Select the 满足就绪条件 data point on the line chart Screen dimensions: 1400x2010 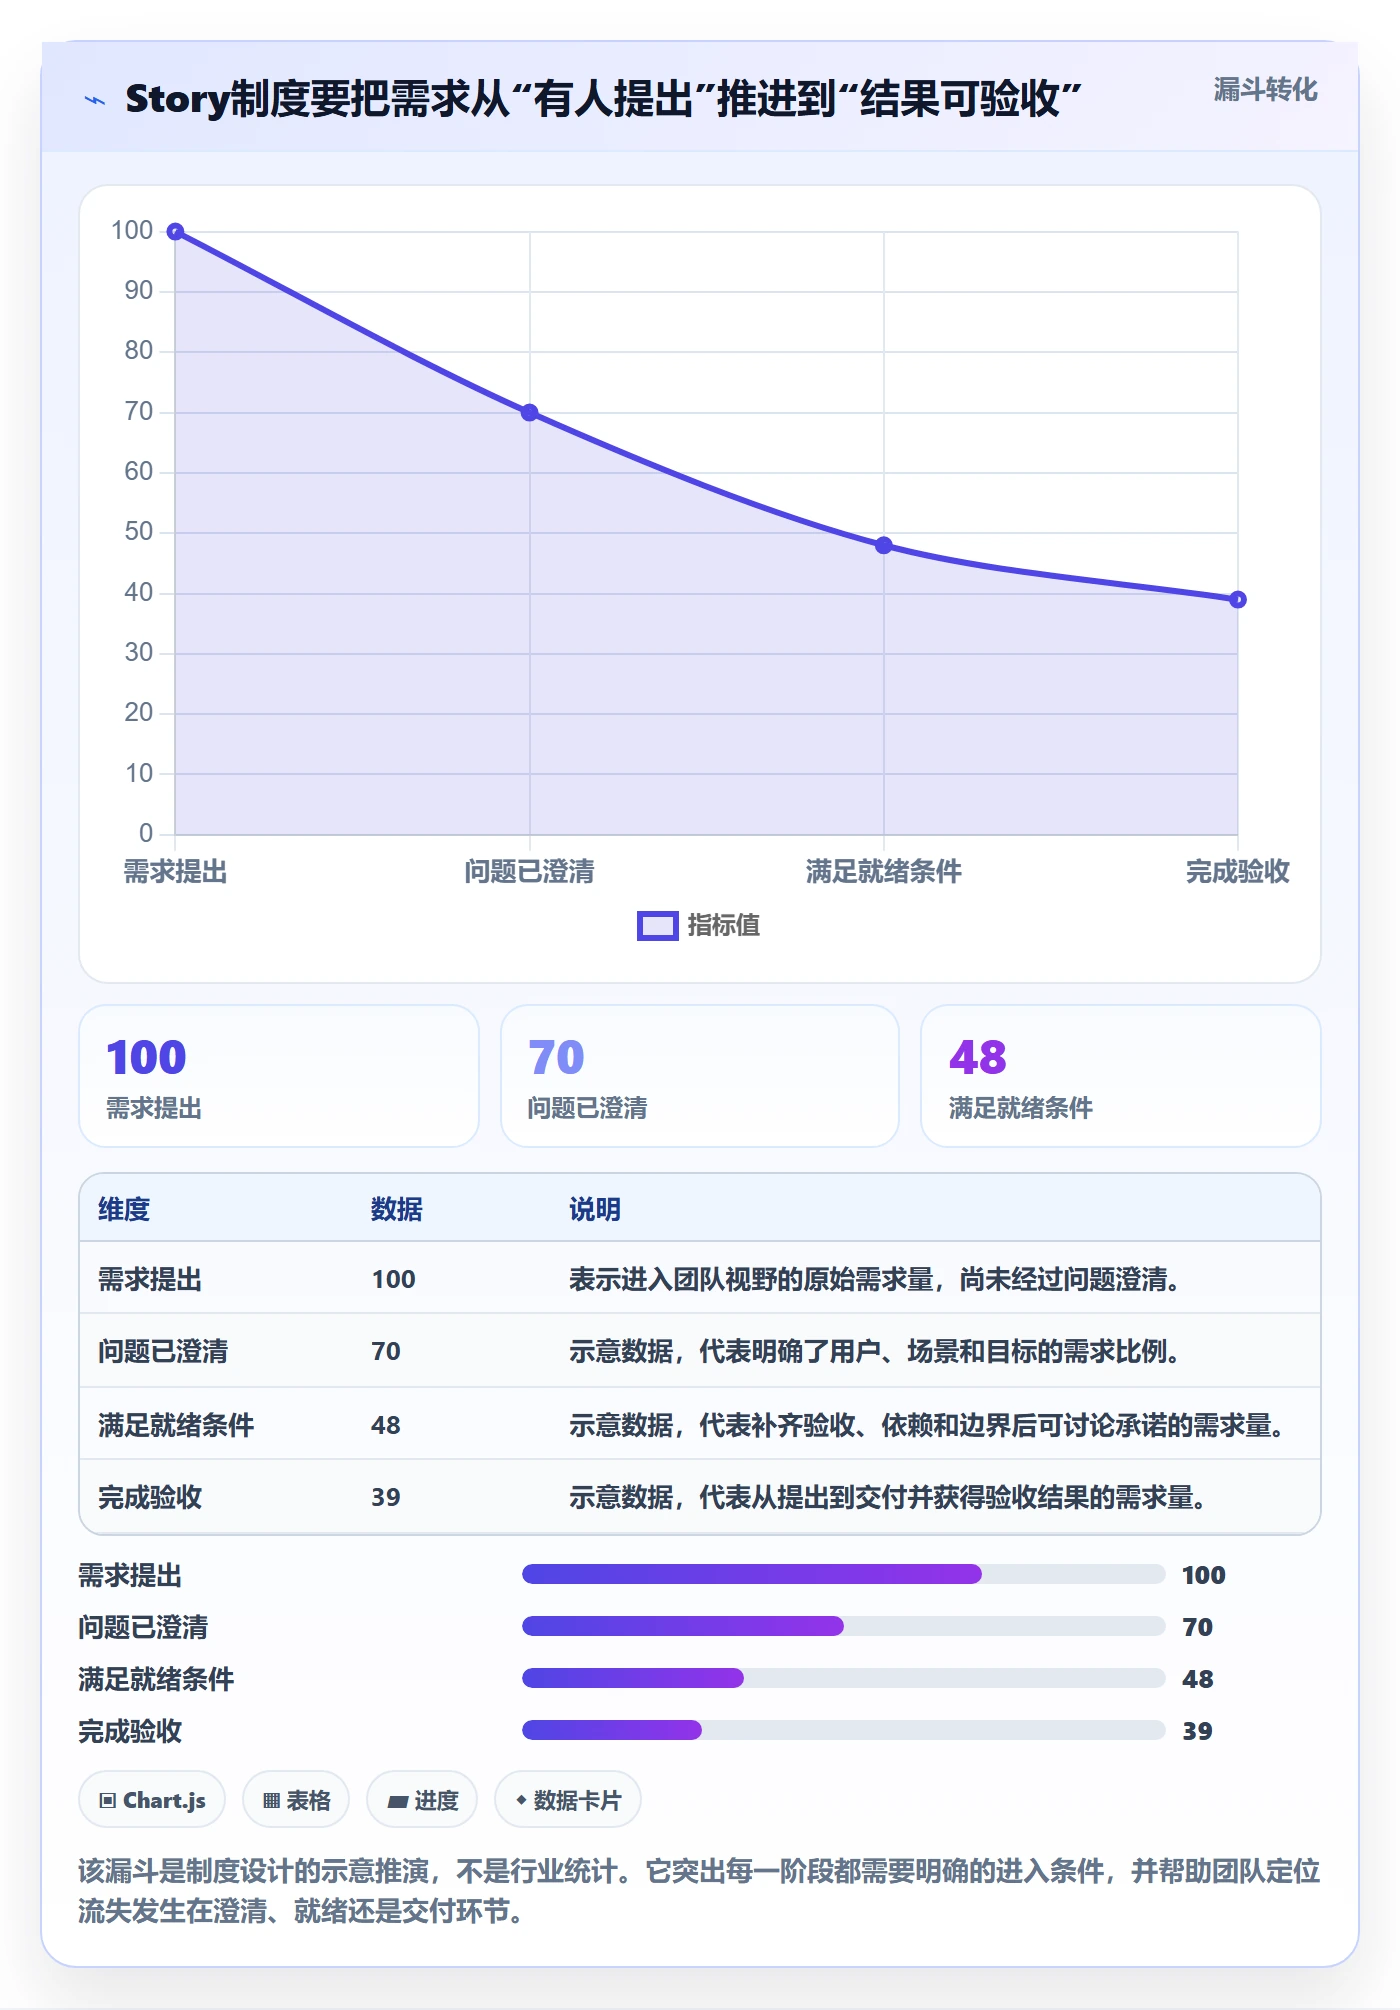pyautogui.click(x=884, y=546)
